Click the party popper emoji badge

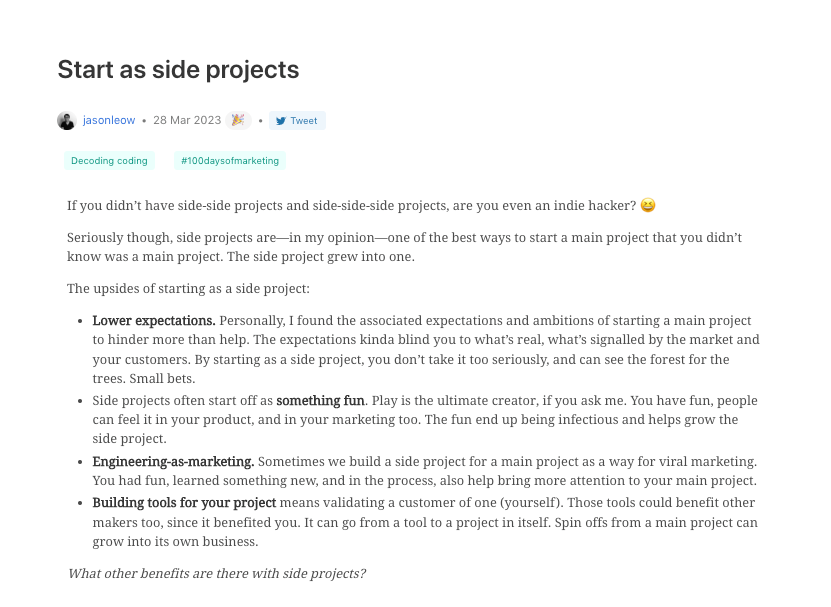click(237, 120)
